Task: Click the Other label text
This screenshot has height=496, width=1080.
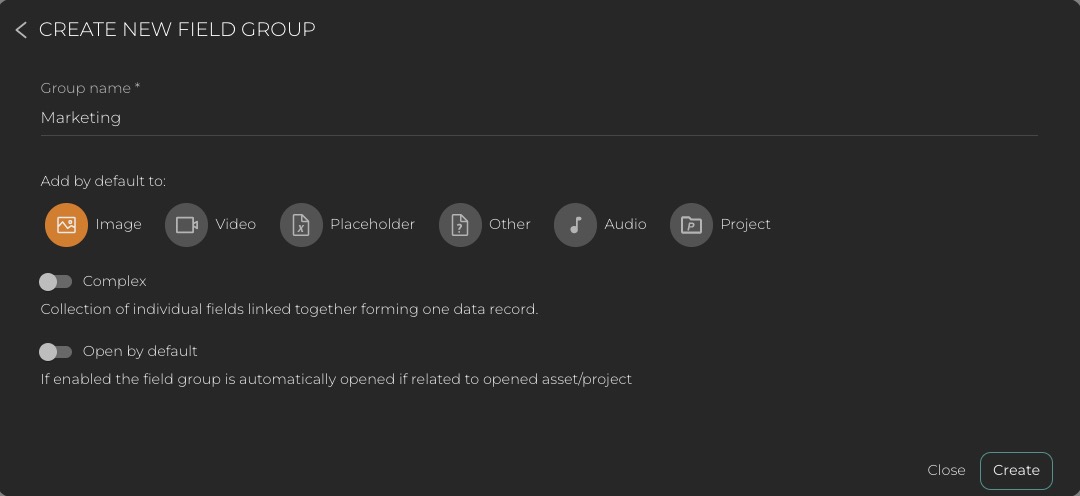Action: tap(510, 225)
